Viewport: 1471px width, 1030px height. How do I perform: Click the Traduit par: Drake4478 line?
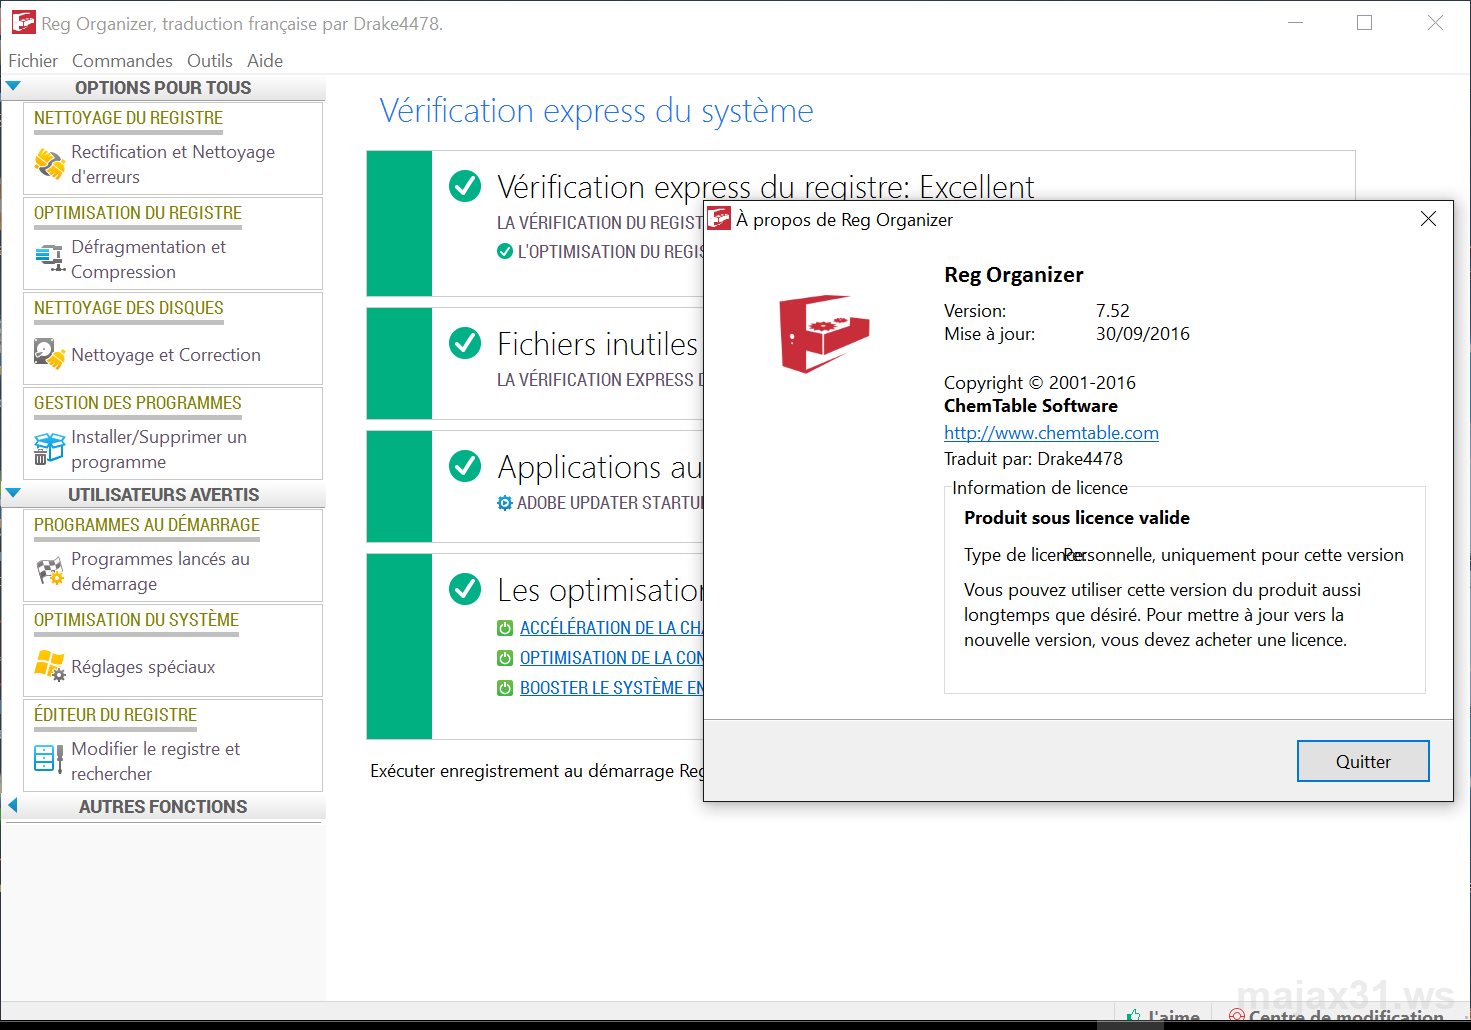tap(1033, 459)
